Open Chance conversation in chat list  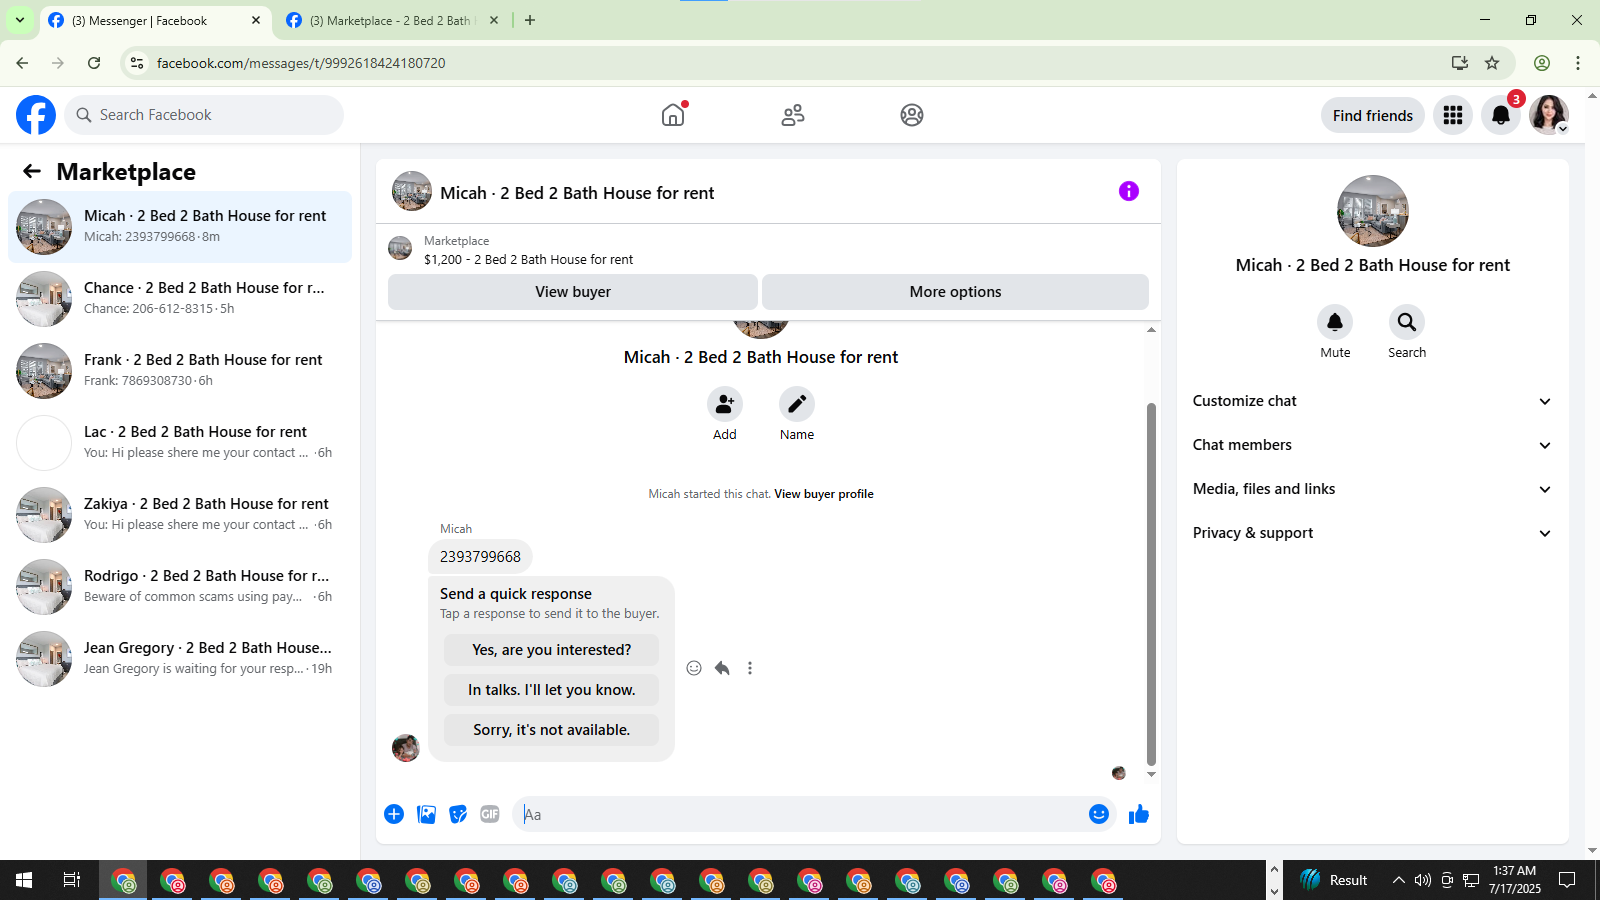[180, 299]
